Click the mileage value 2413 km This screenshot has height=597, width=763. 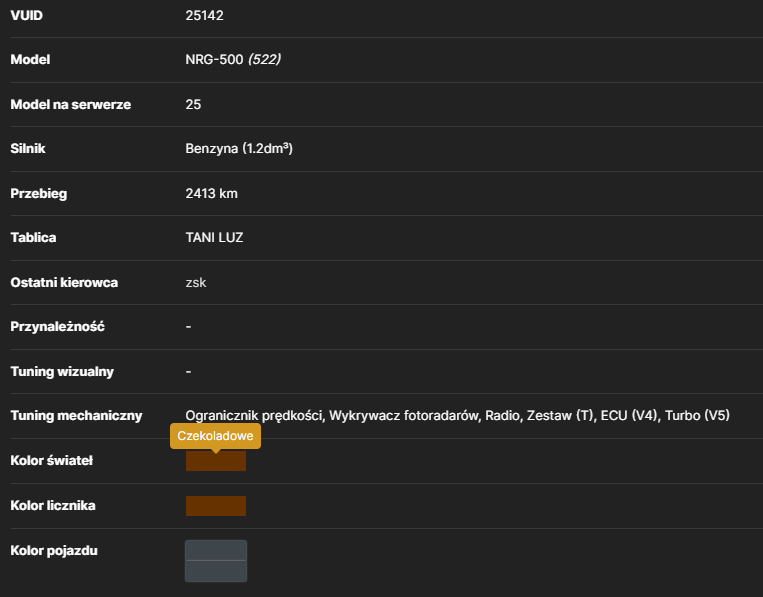pyautogui.click(x=211, y=194)
